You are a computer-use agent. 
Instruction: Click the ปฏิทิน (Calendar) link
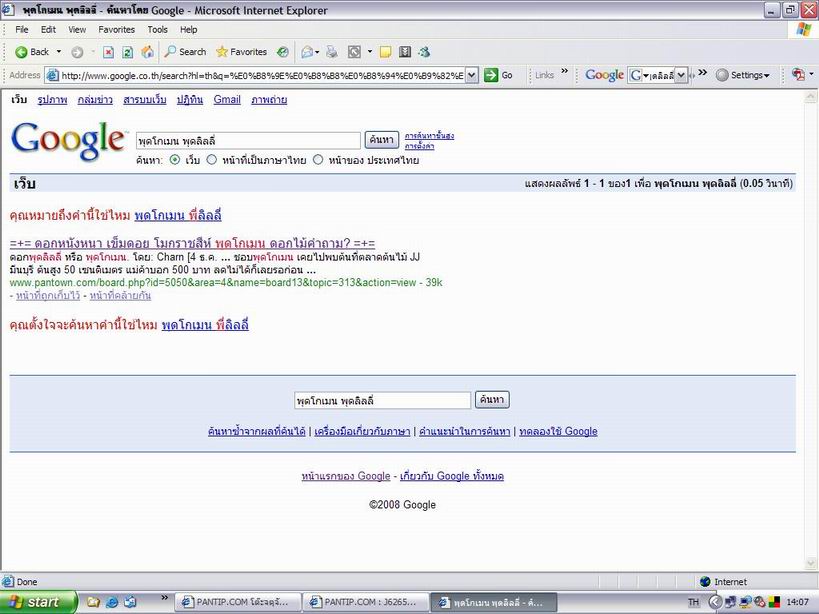[190, 99]
